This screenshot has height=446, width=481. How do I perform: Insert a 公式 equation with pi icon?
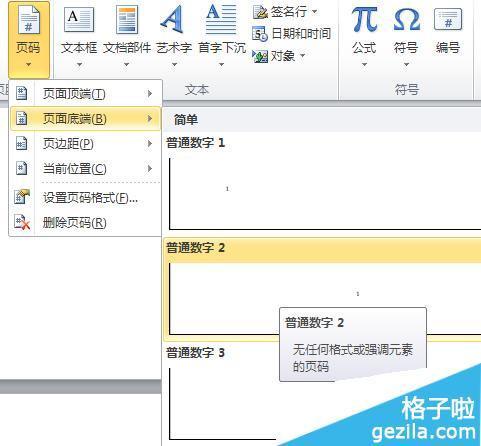[364, 20]
